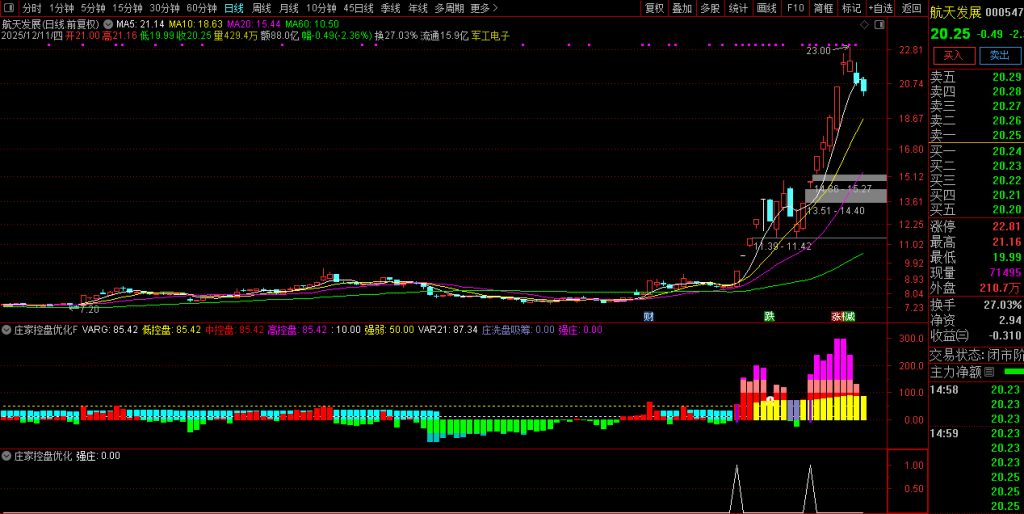This screenshot has width=1024, height=514.
Task: Click the MA20: 15.44 label
Action: click(253, 24)
